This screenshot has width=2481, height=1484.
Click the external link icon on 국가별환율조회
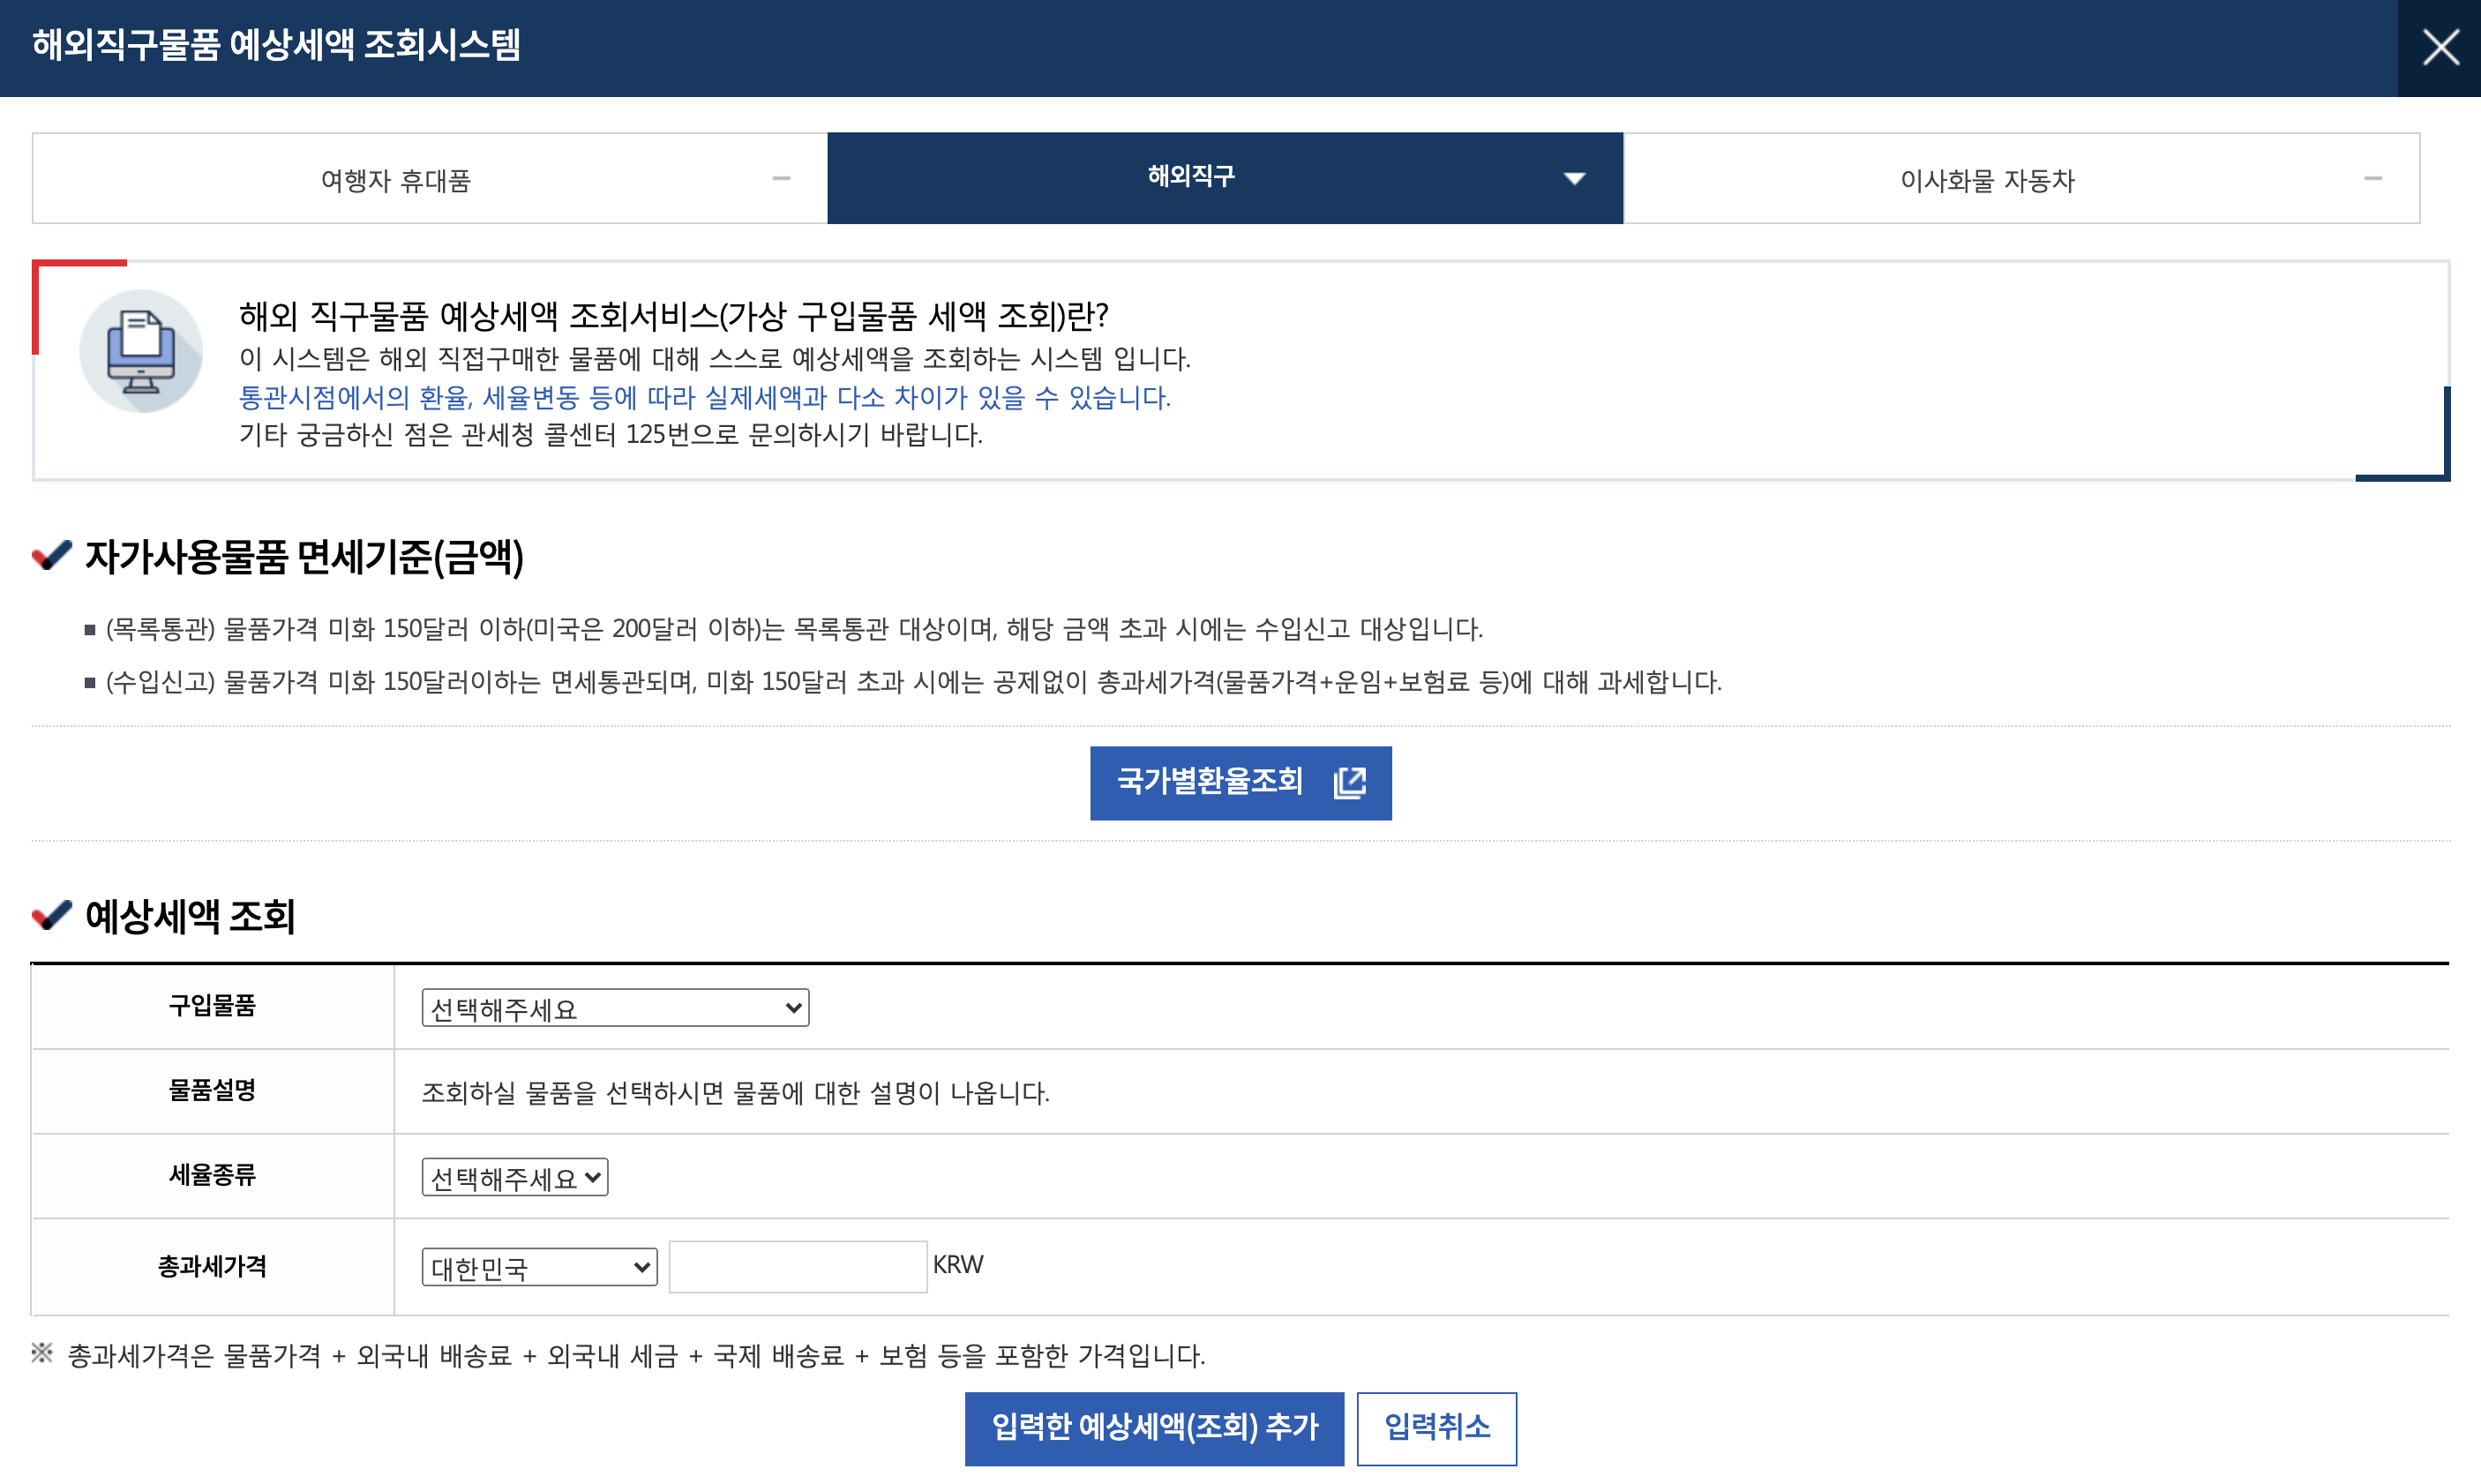pos(1349,782)
